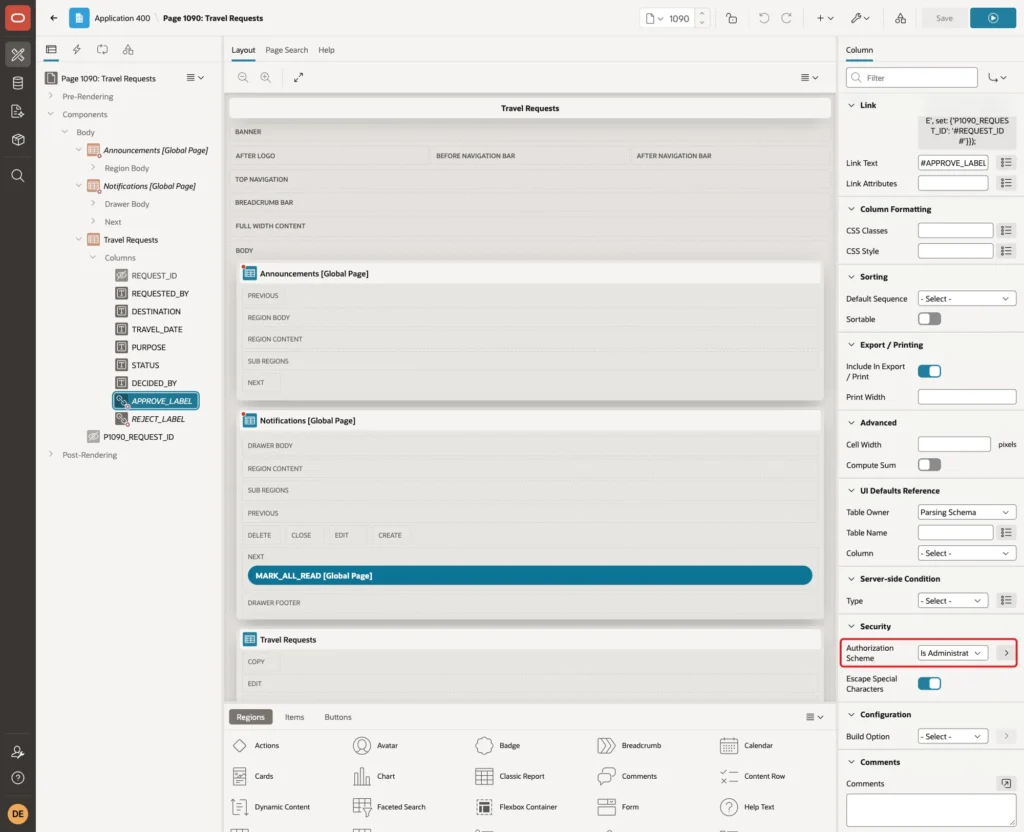Pick the Faceted Search region from gallery
Image resolution: width=1024 pixels, height=832 pixels.
(x=389, y=807)
